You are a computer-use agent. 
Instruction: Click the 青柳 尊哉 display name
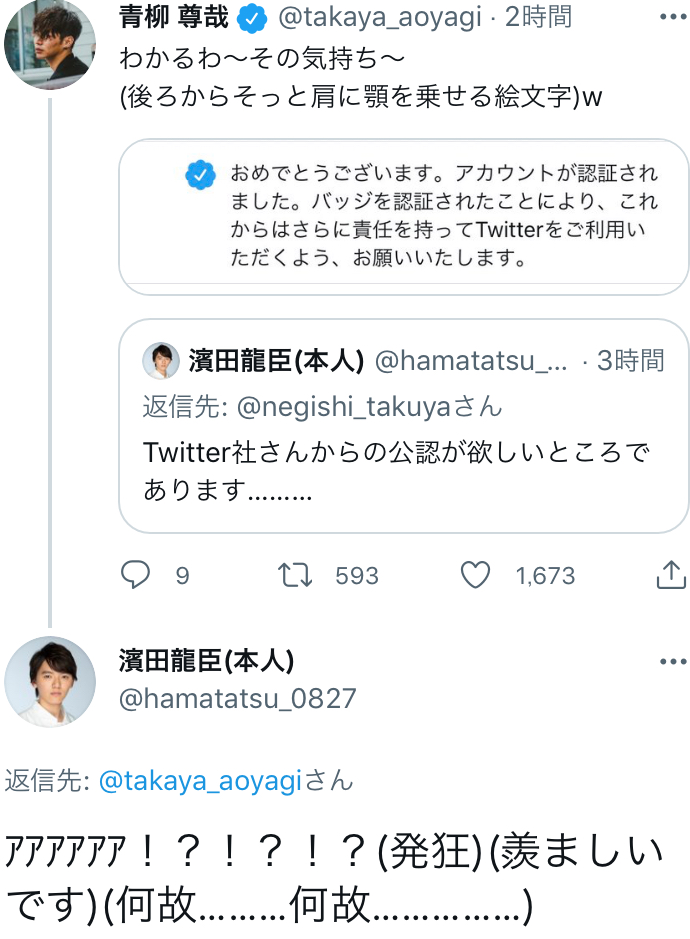(174, 17)
